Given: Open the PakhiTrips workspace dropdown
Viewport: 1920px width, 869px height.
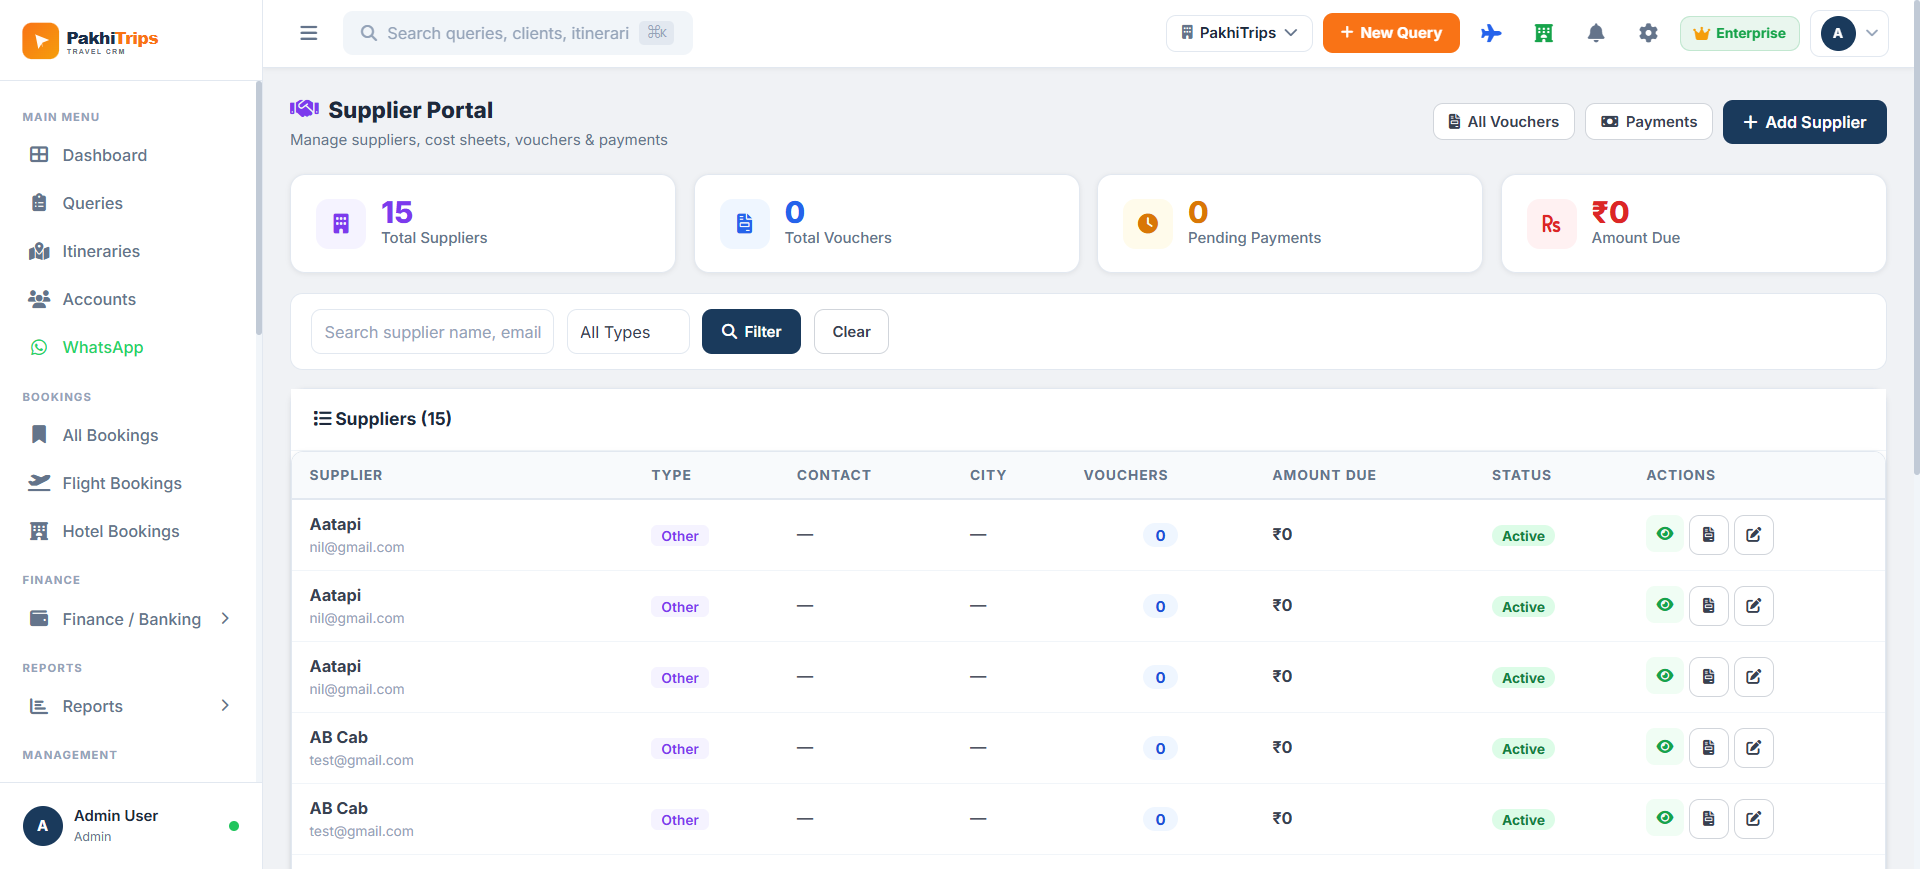Looking at the screenshot, I should 1239,33.
